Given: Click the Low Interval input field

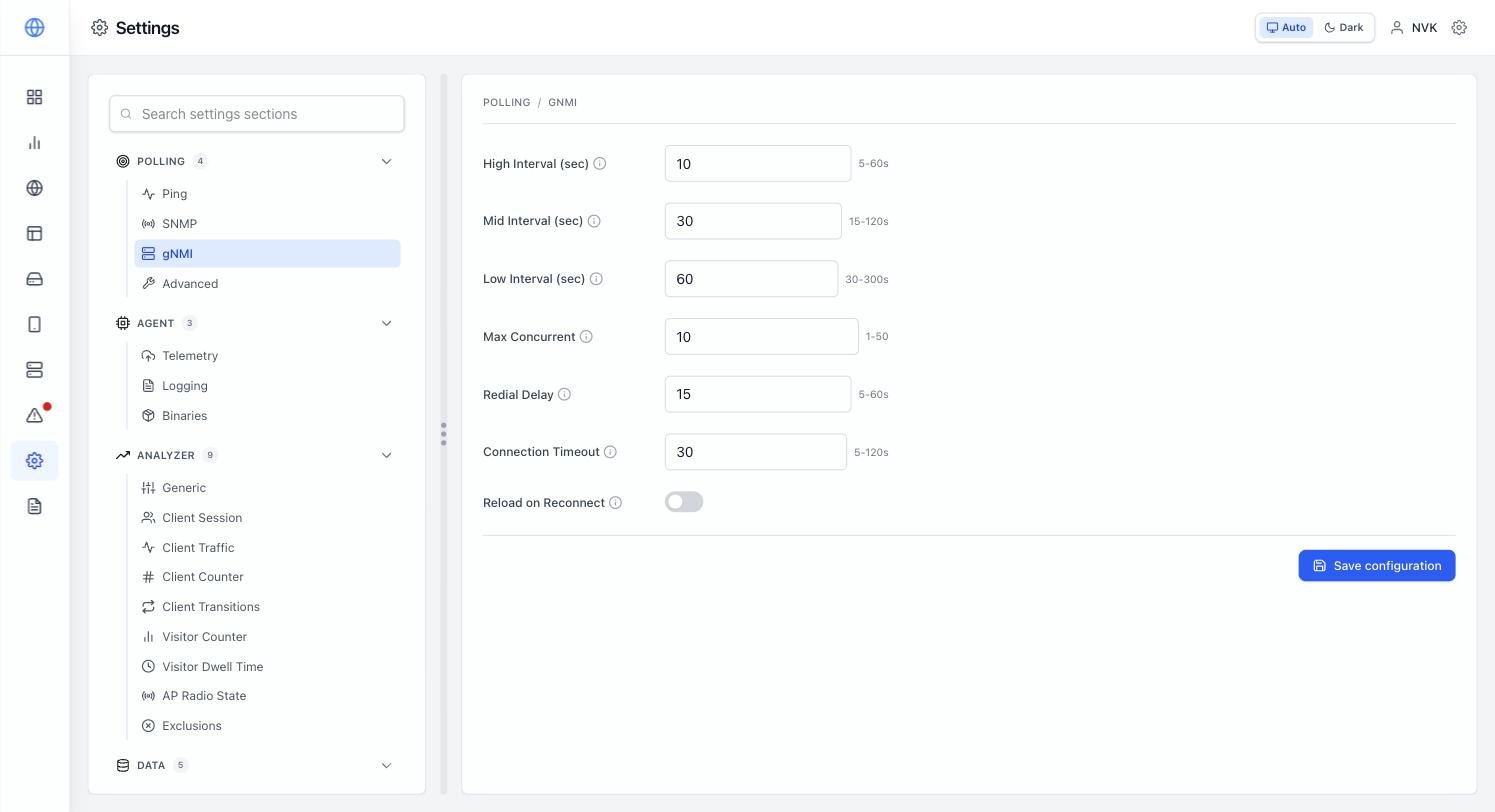Looking at the screenshot, I should pos(751,279).
